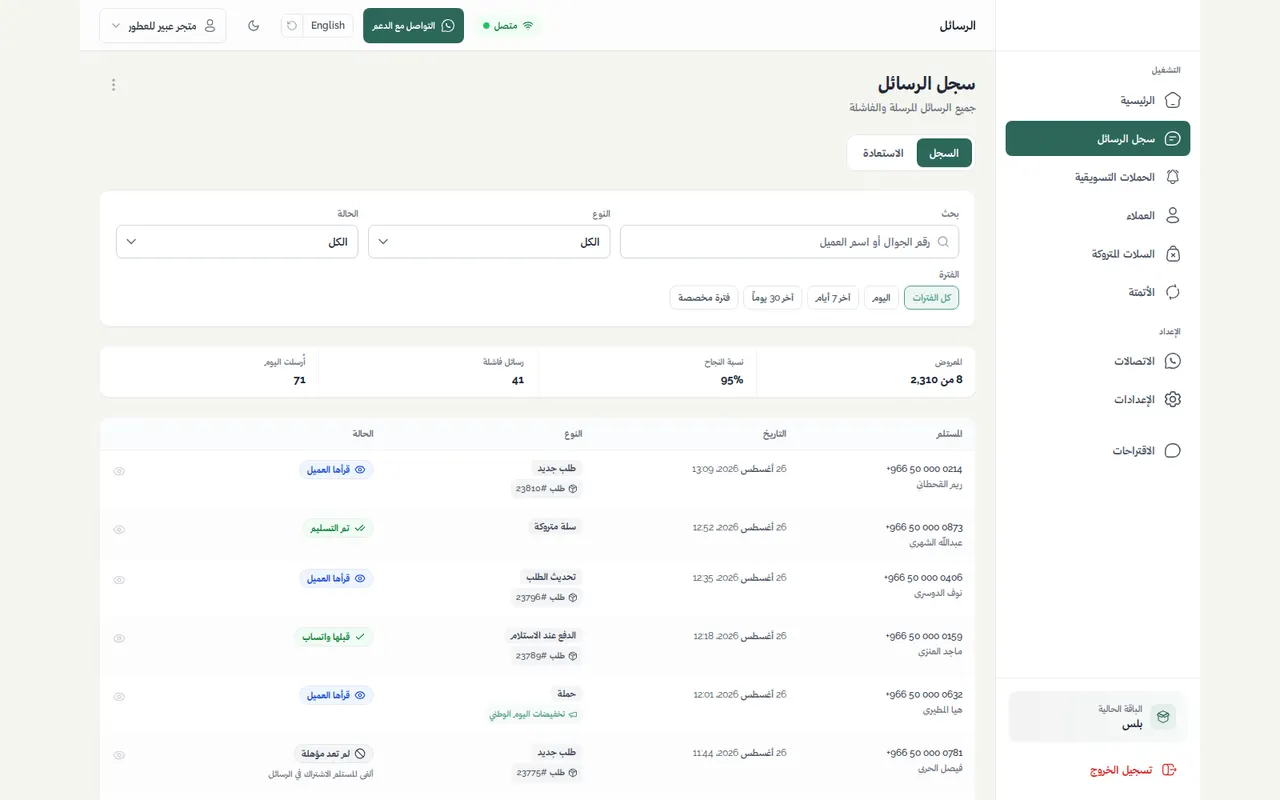Click order badge طلب #23789
Screen dimensions: 1280x800
click(546, 656)
